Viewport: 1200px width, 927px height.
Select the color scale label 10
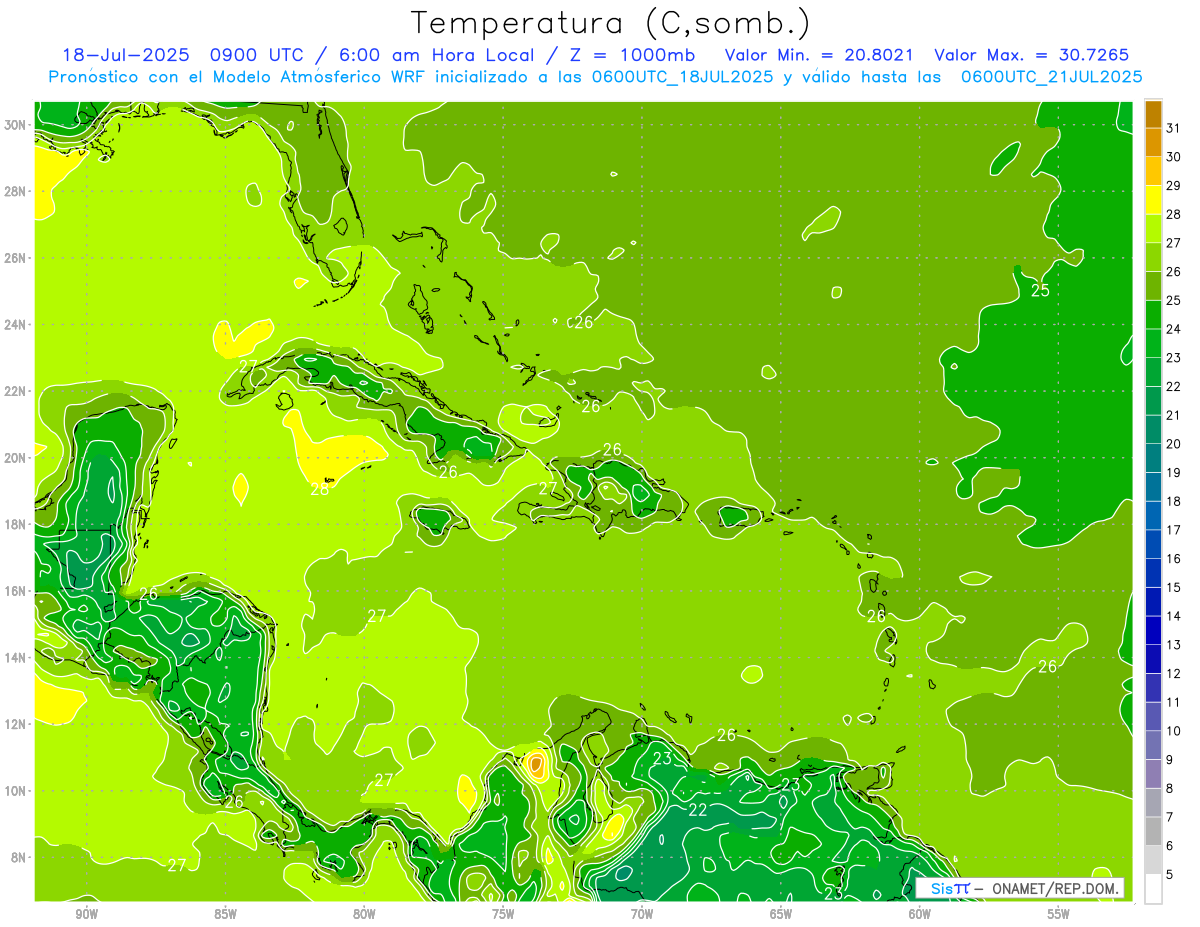1173,731
